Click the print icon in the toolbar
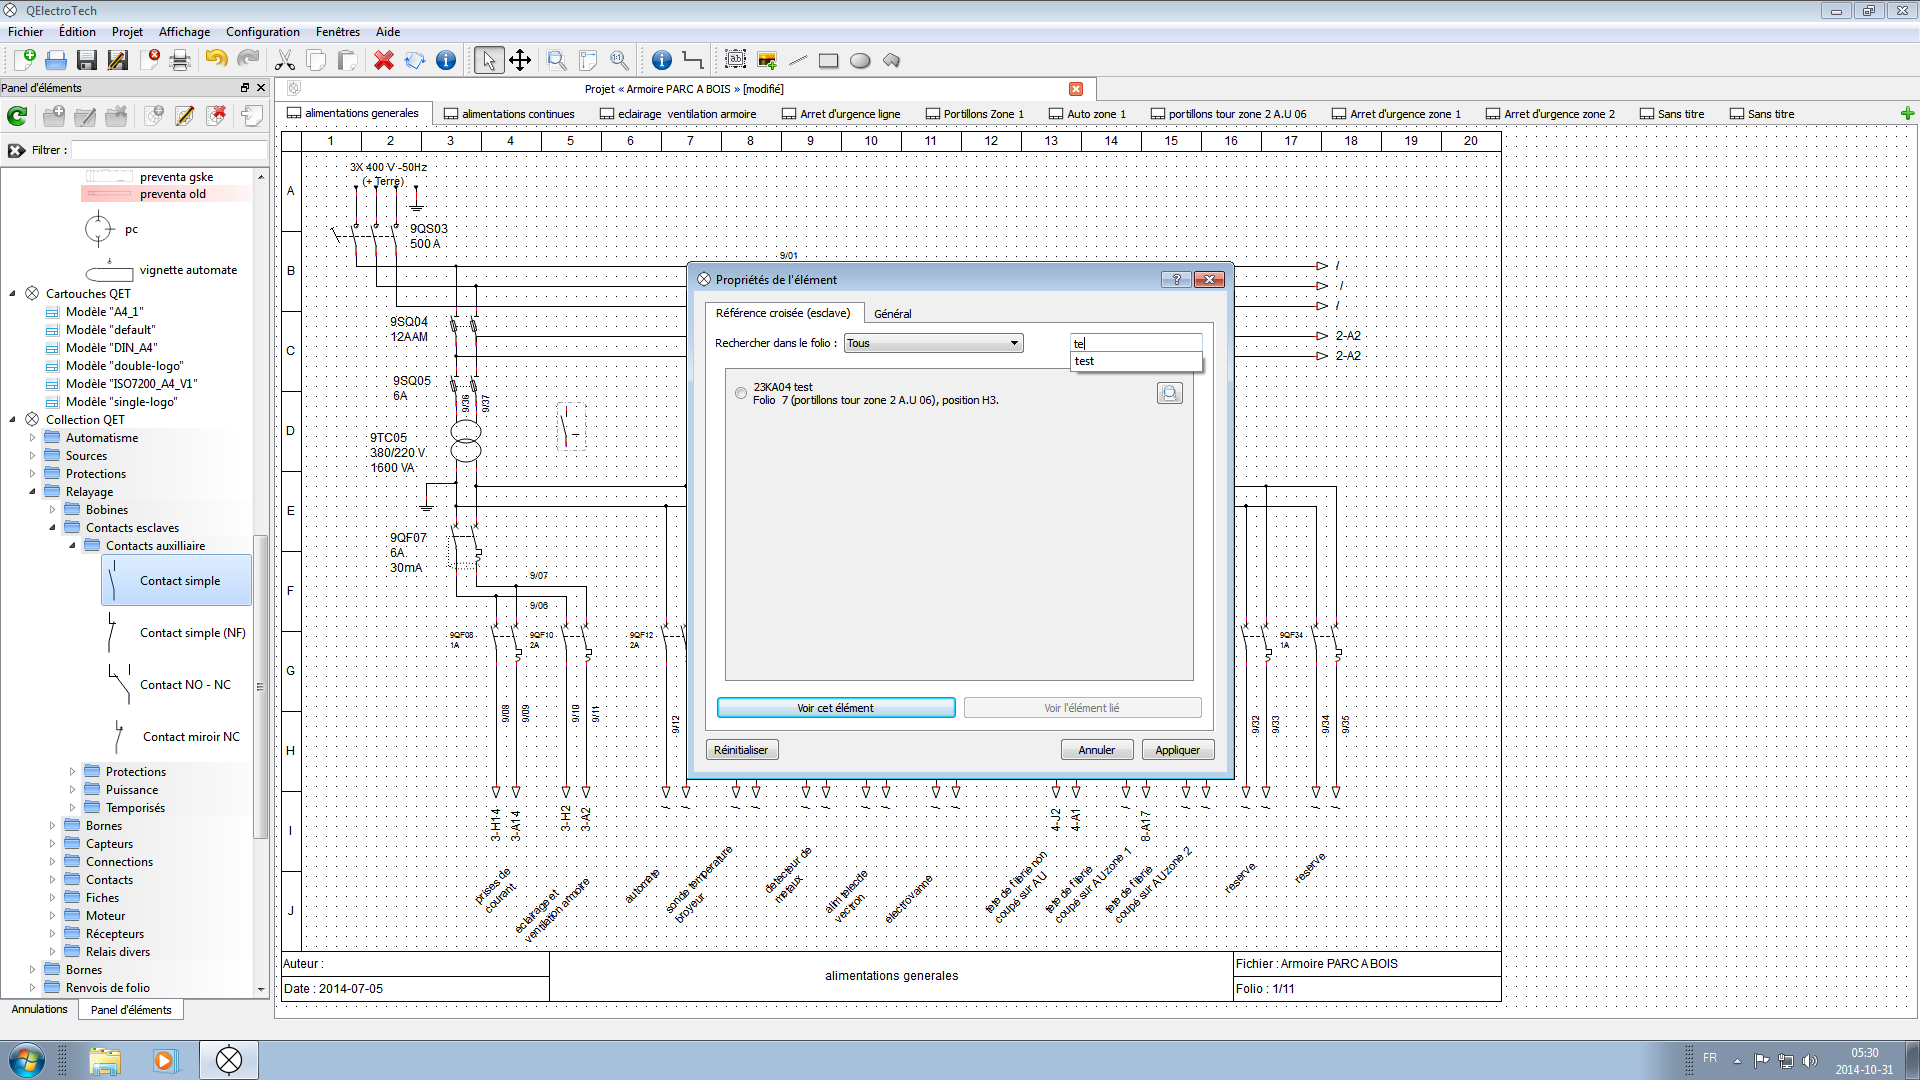This screenshot has width=1920, height=1080. point(181,60)
